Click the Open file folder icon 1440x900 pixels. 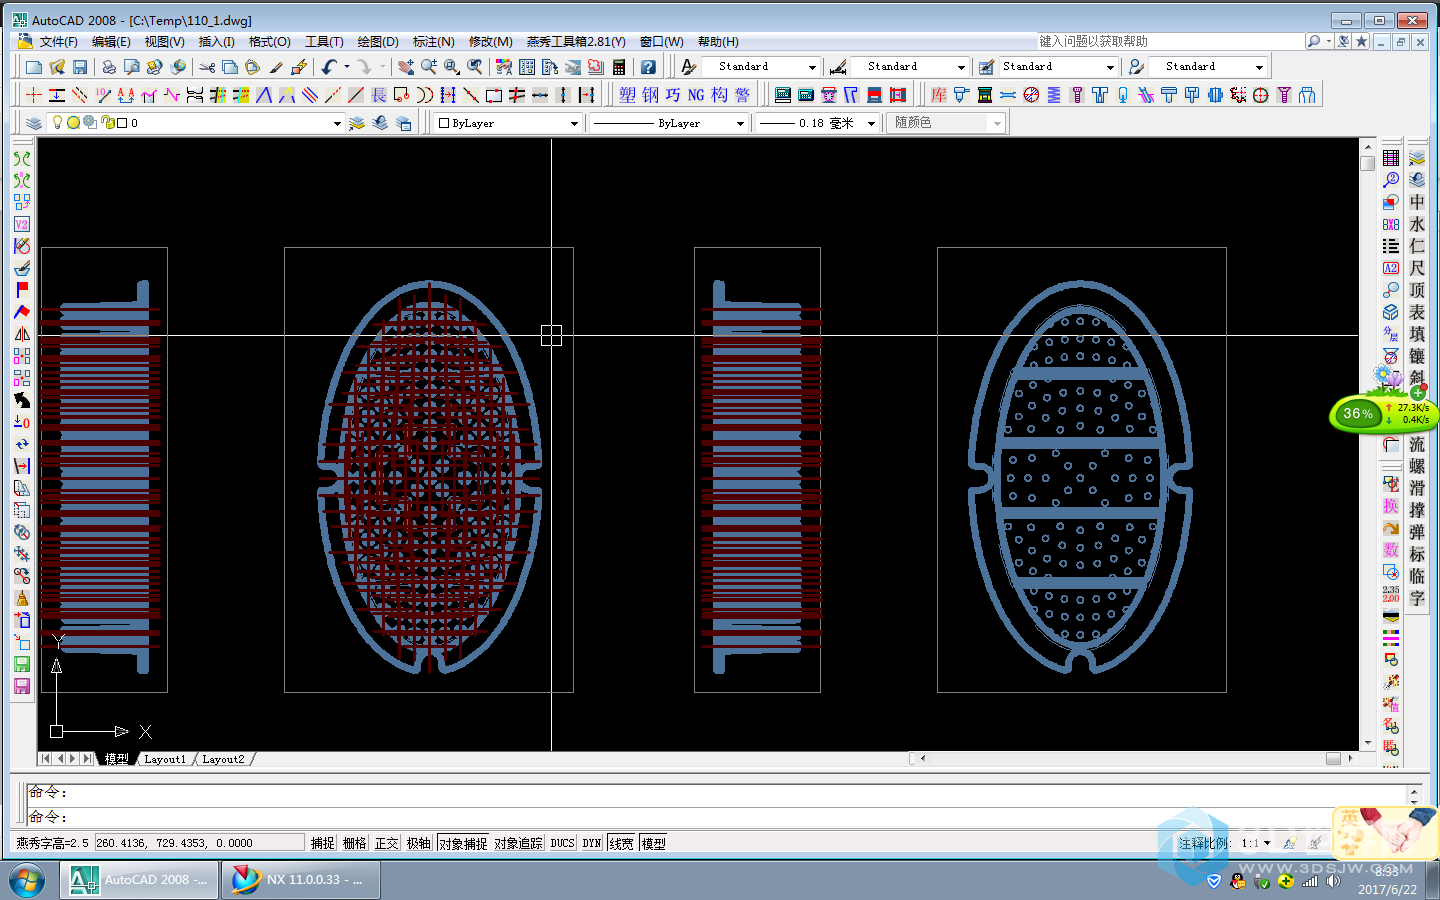point(57,67)
